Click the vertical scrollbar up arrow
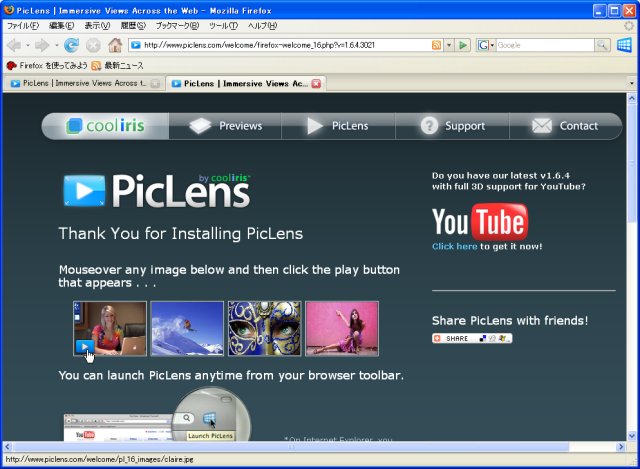This screenshot has height=469, width=640. (631, 98)
